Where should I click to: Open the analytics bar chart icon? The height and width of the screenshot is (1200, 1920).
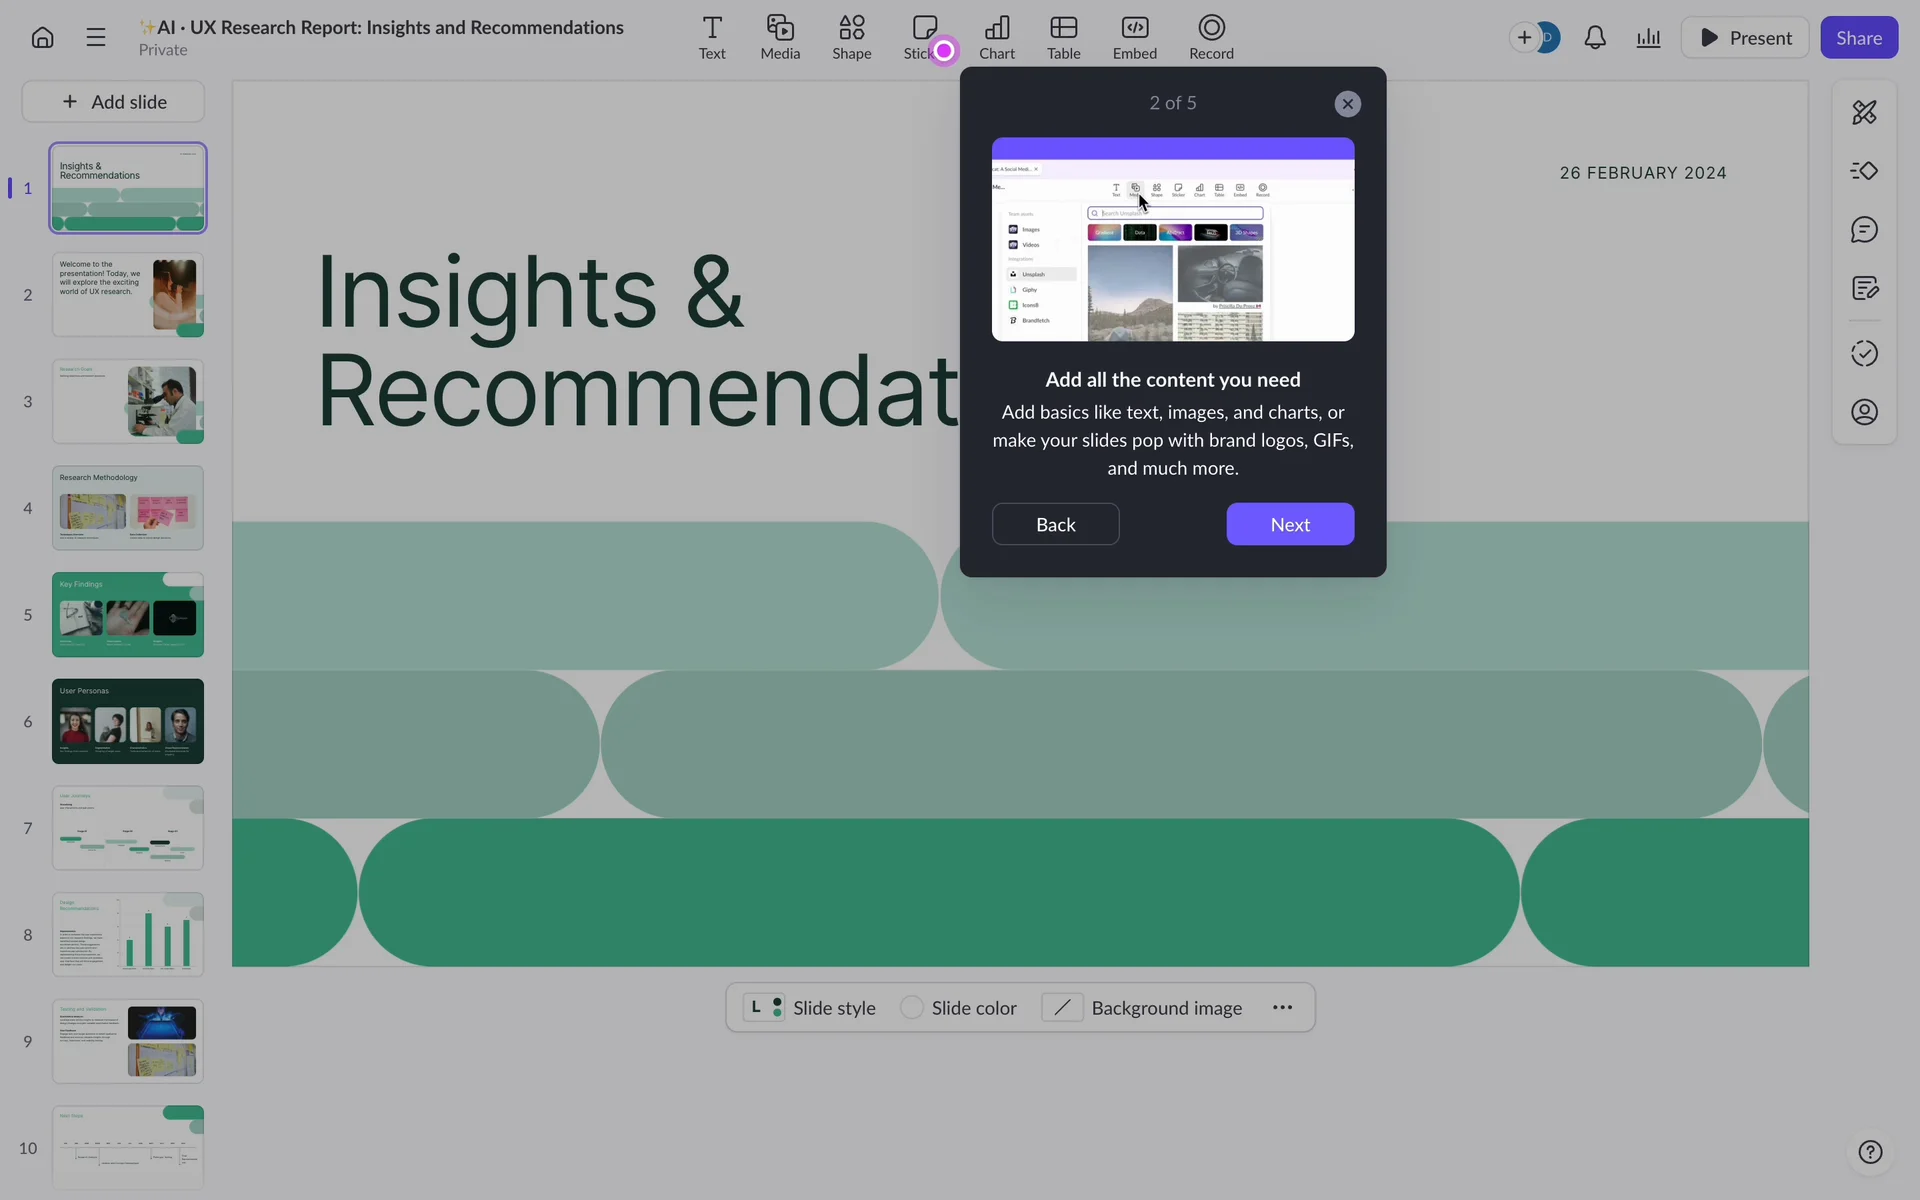tap(1648, 38)
